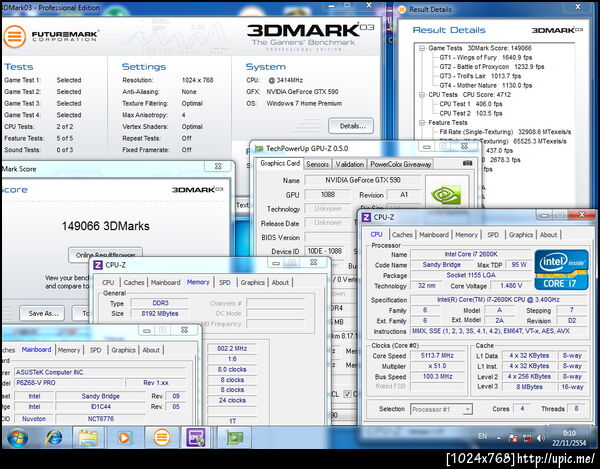600x469 pixels.
Task: Select the GT2 - Battle of Proxycon row
Action: [x=492, y=67]
